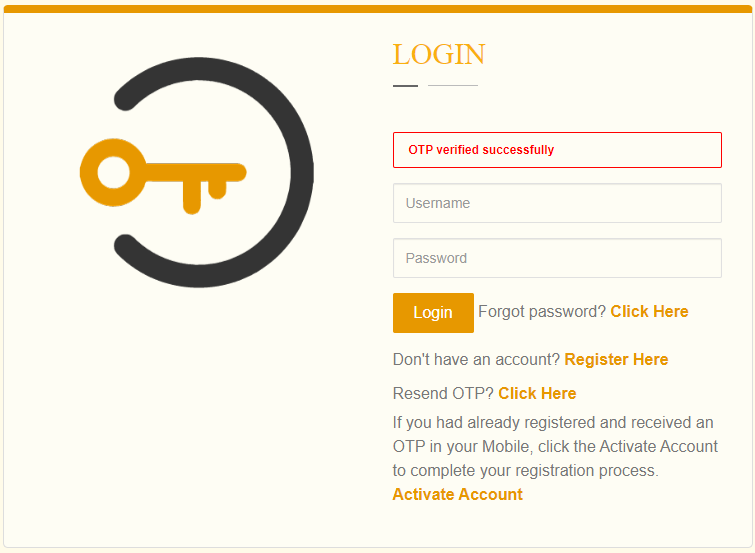
Task: Click the red-bordered alert box edge
Action: (x=721, y=150)
